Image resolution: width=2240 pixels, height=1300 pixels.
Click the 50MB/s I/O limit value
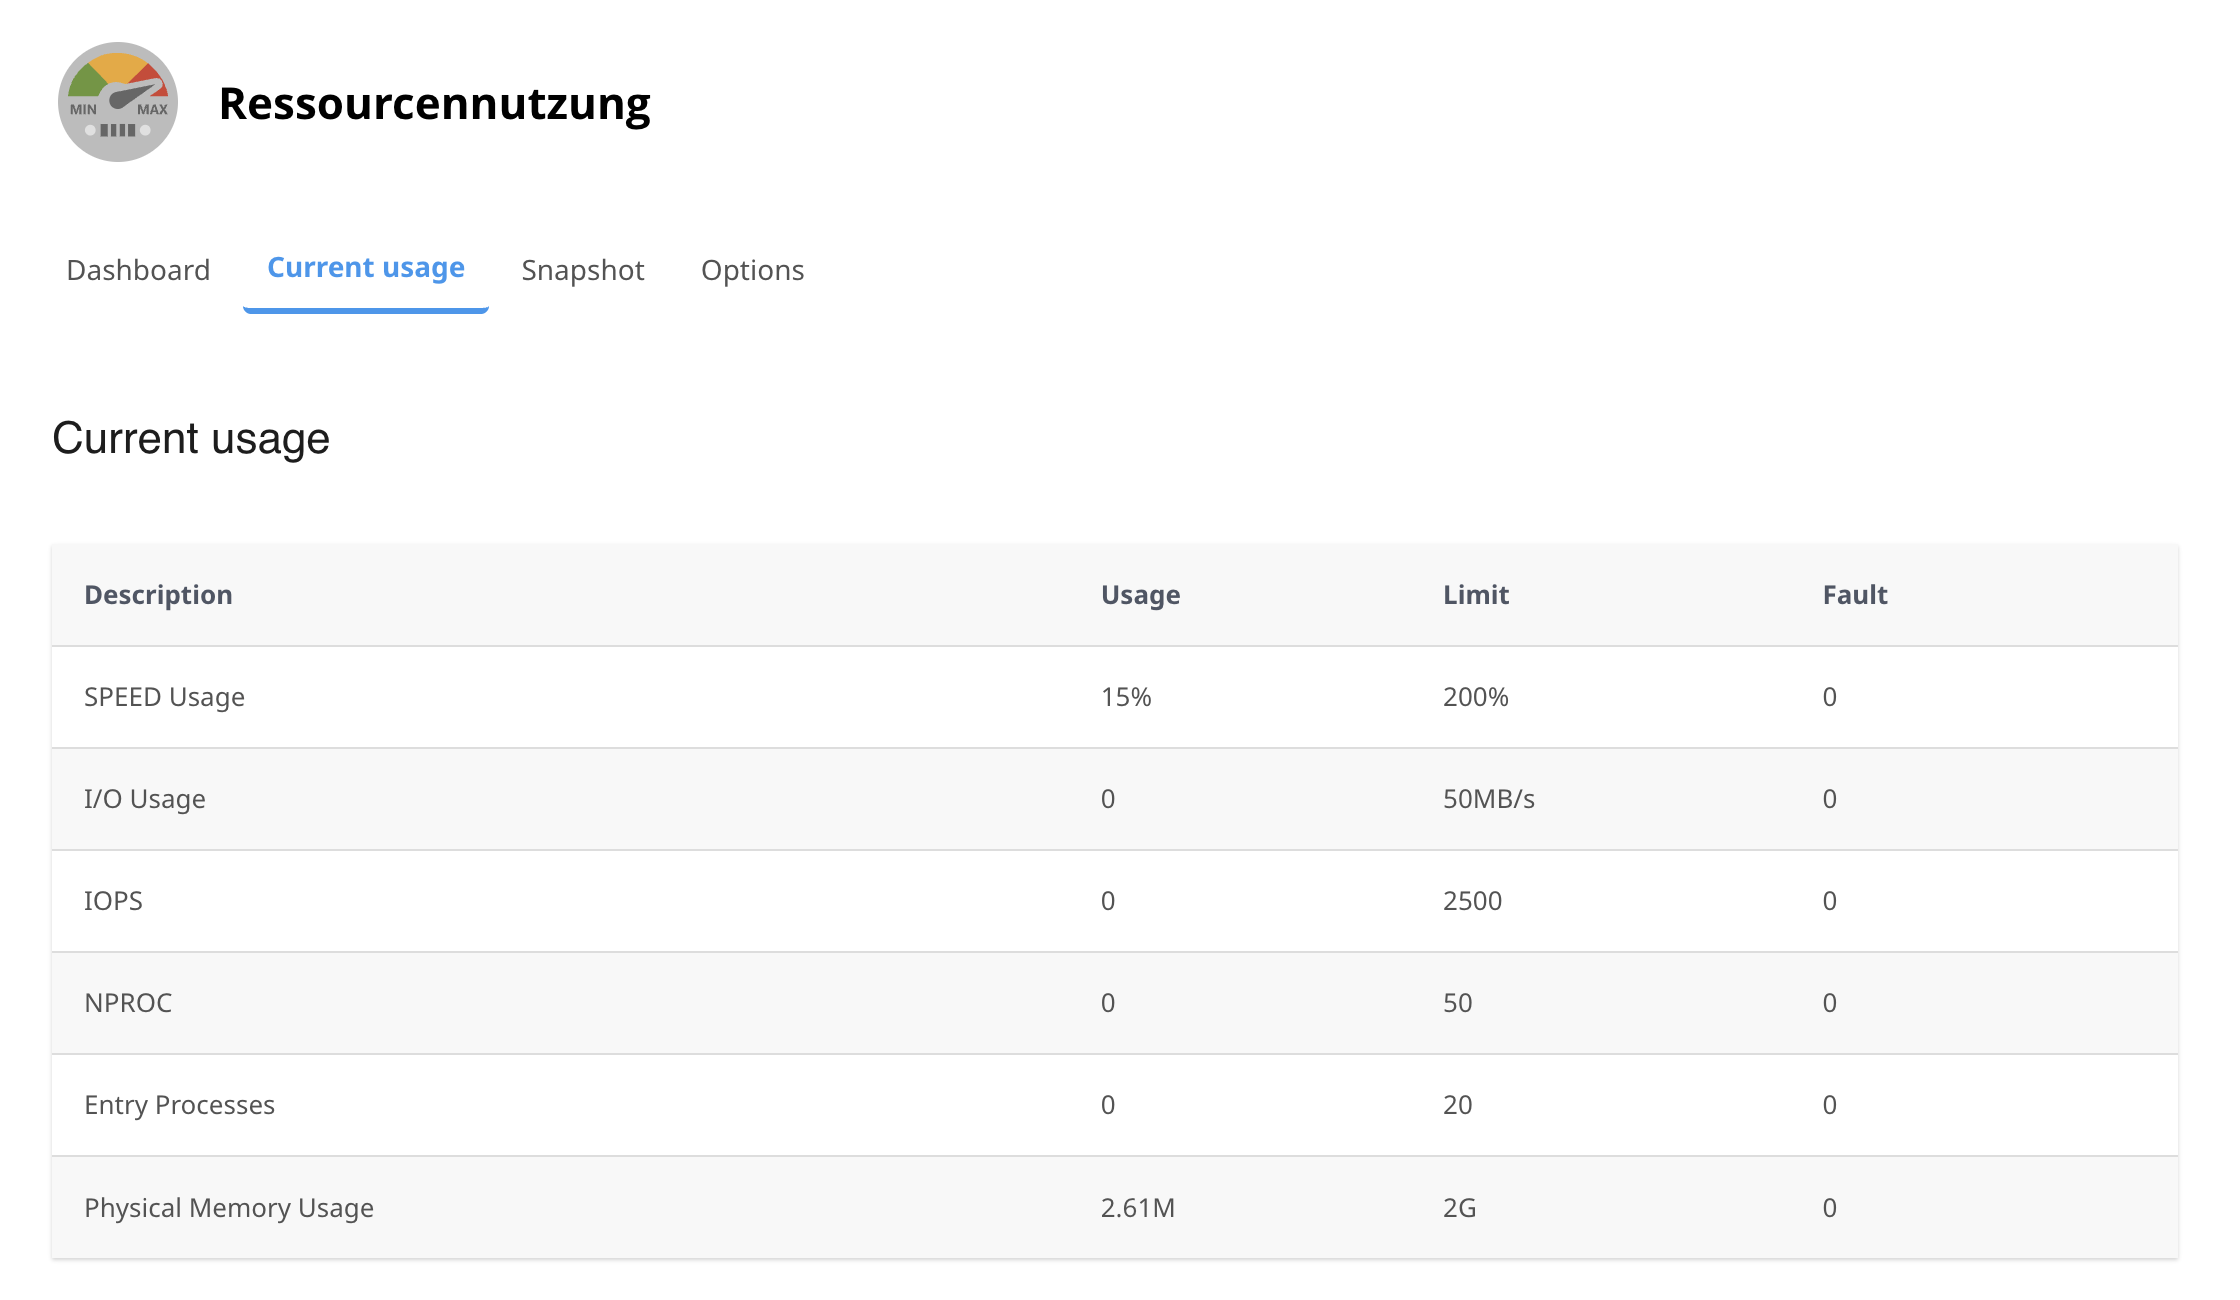(x=1488, y=799)
